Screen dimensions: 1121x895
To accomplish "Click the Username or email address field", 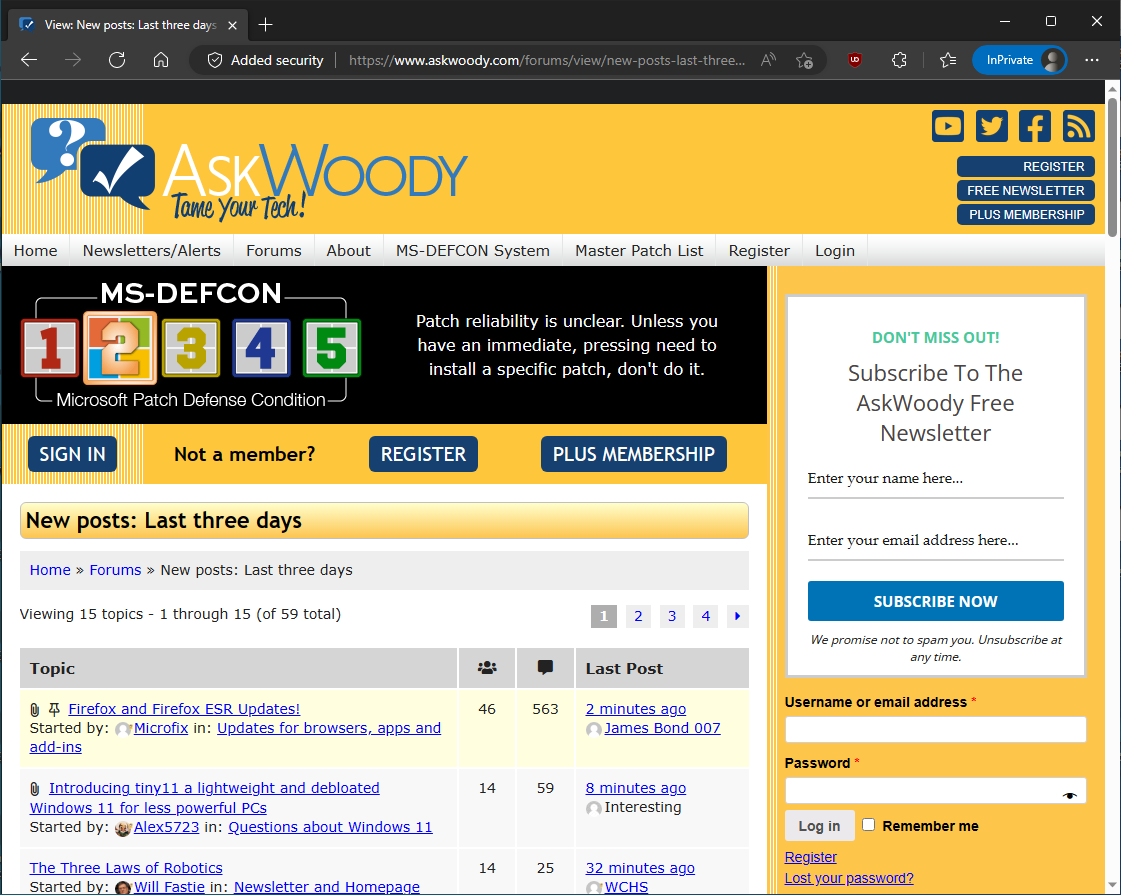I will (935, 729).
